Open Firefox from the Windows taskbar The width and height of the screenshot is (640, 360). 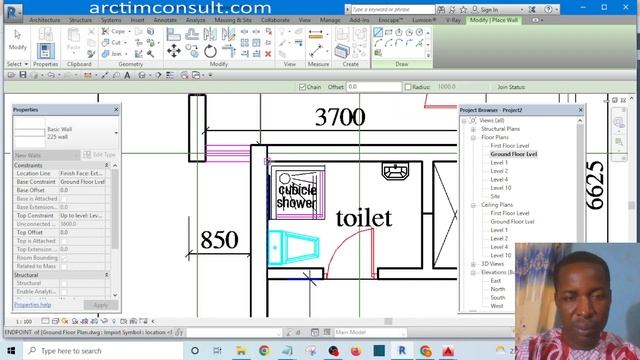[x=356, y=351]
